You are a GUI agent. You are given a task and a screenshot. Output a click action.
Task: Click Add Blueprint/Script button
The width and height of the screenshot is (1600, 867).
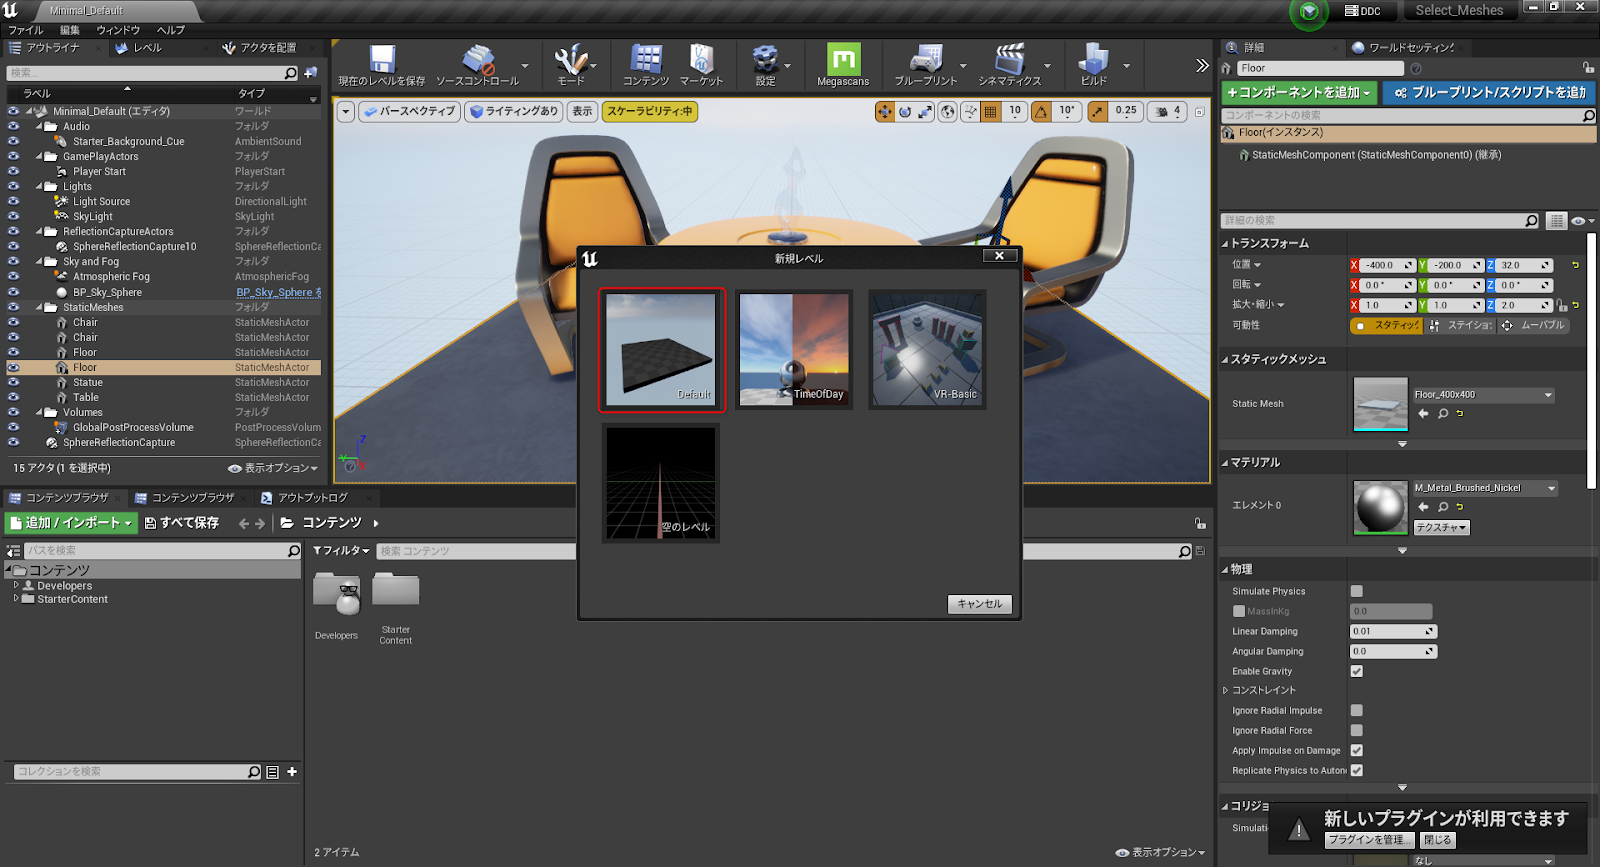click(x=1489, y=92)
